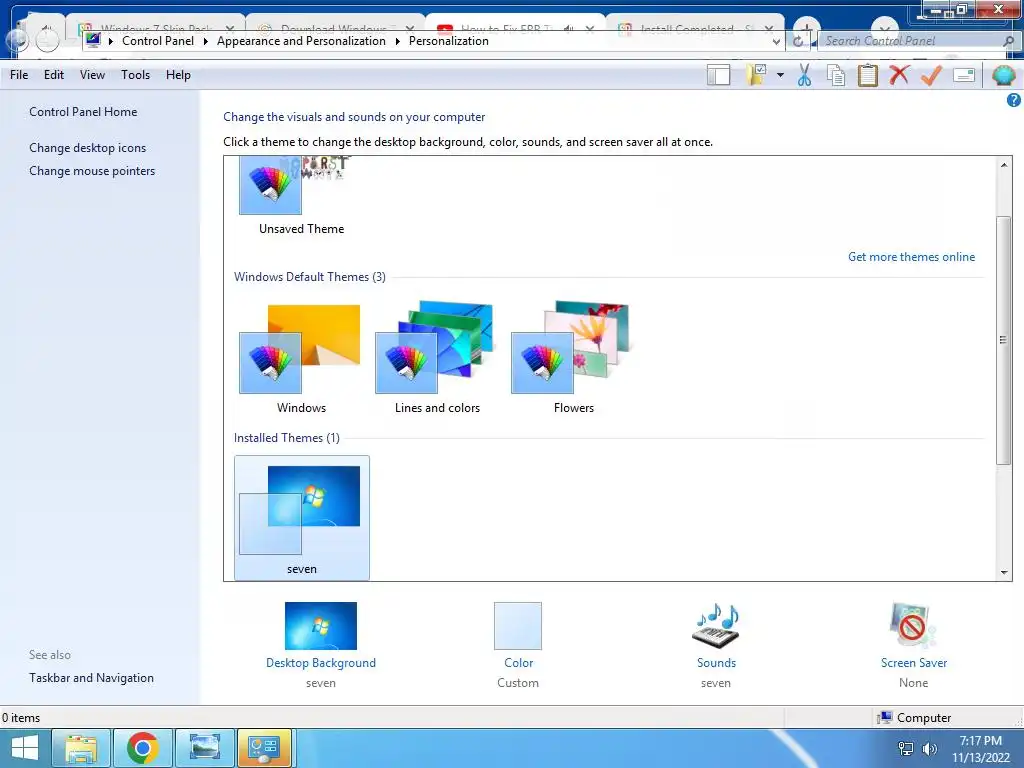
Task: Click the Properties card icon
Action: 964,75
